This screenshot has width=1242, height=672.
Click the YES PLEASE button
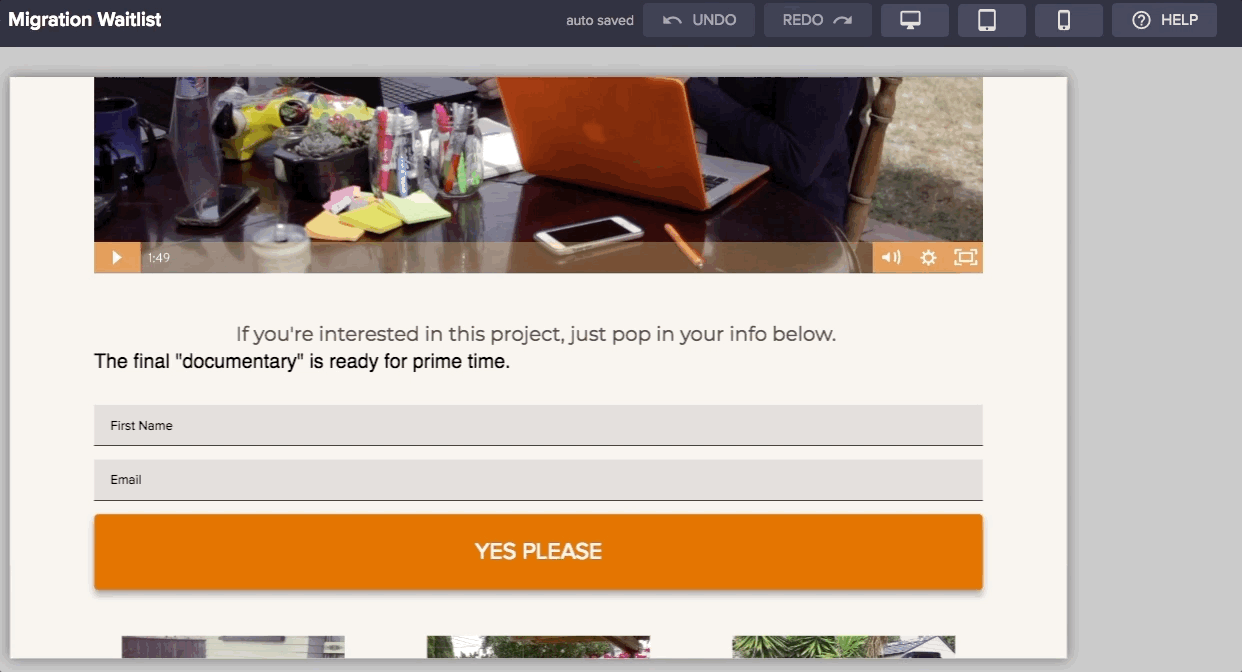pyautogui.click(x=538, y=552)
